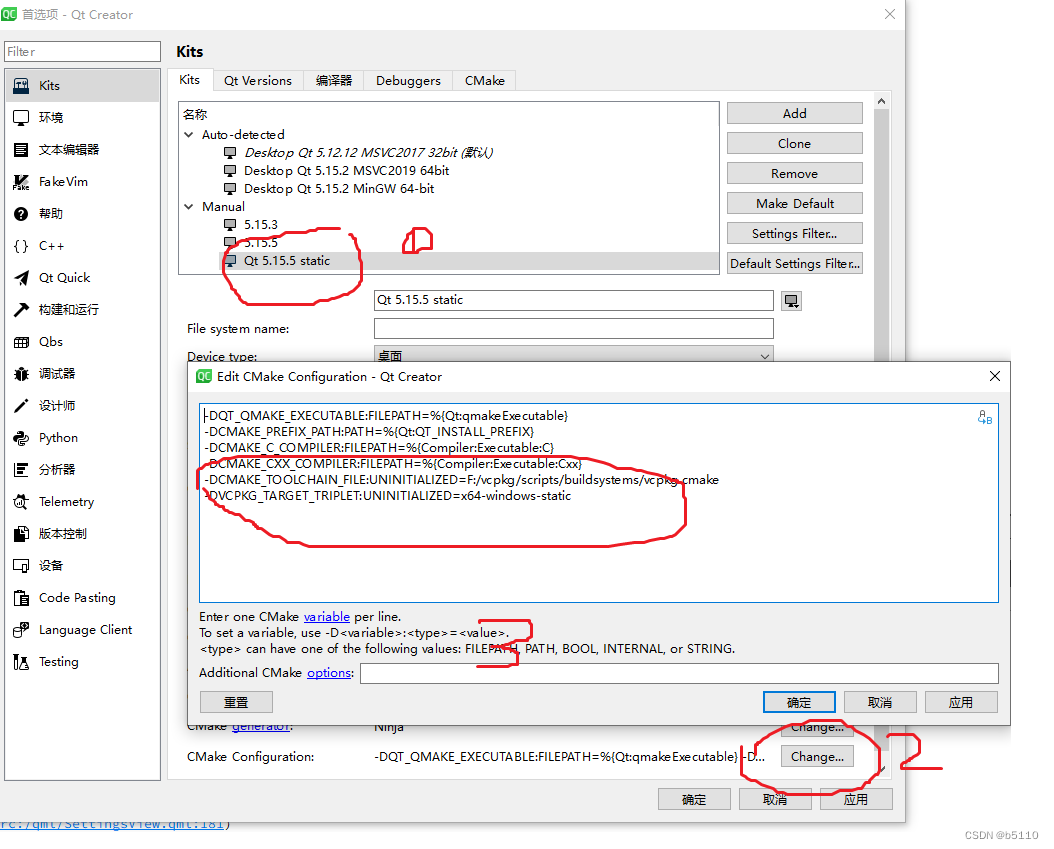
Task: Apply changes with 应用 in CMake dialog
Action: click(x=961, y=702)
